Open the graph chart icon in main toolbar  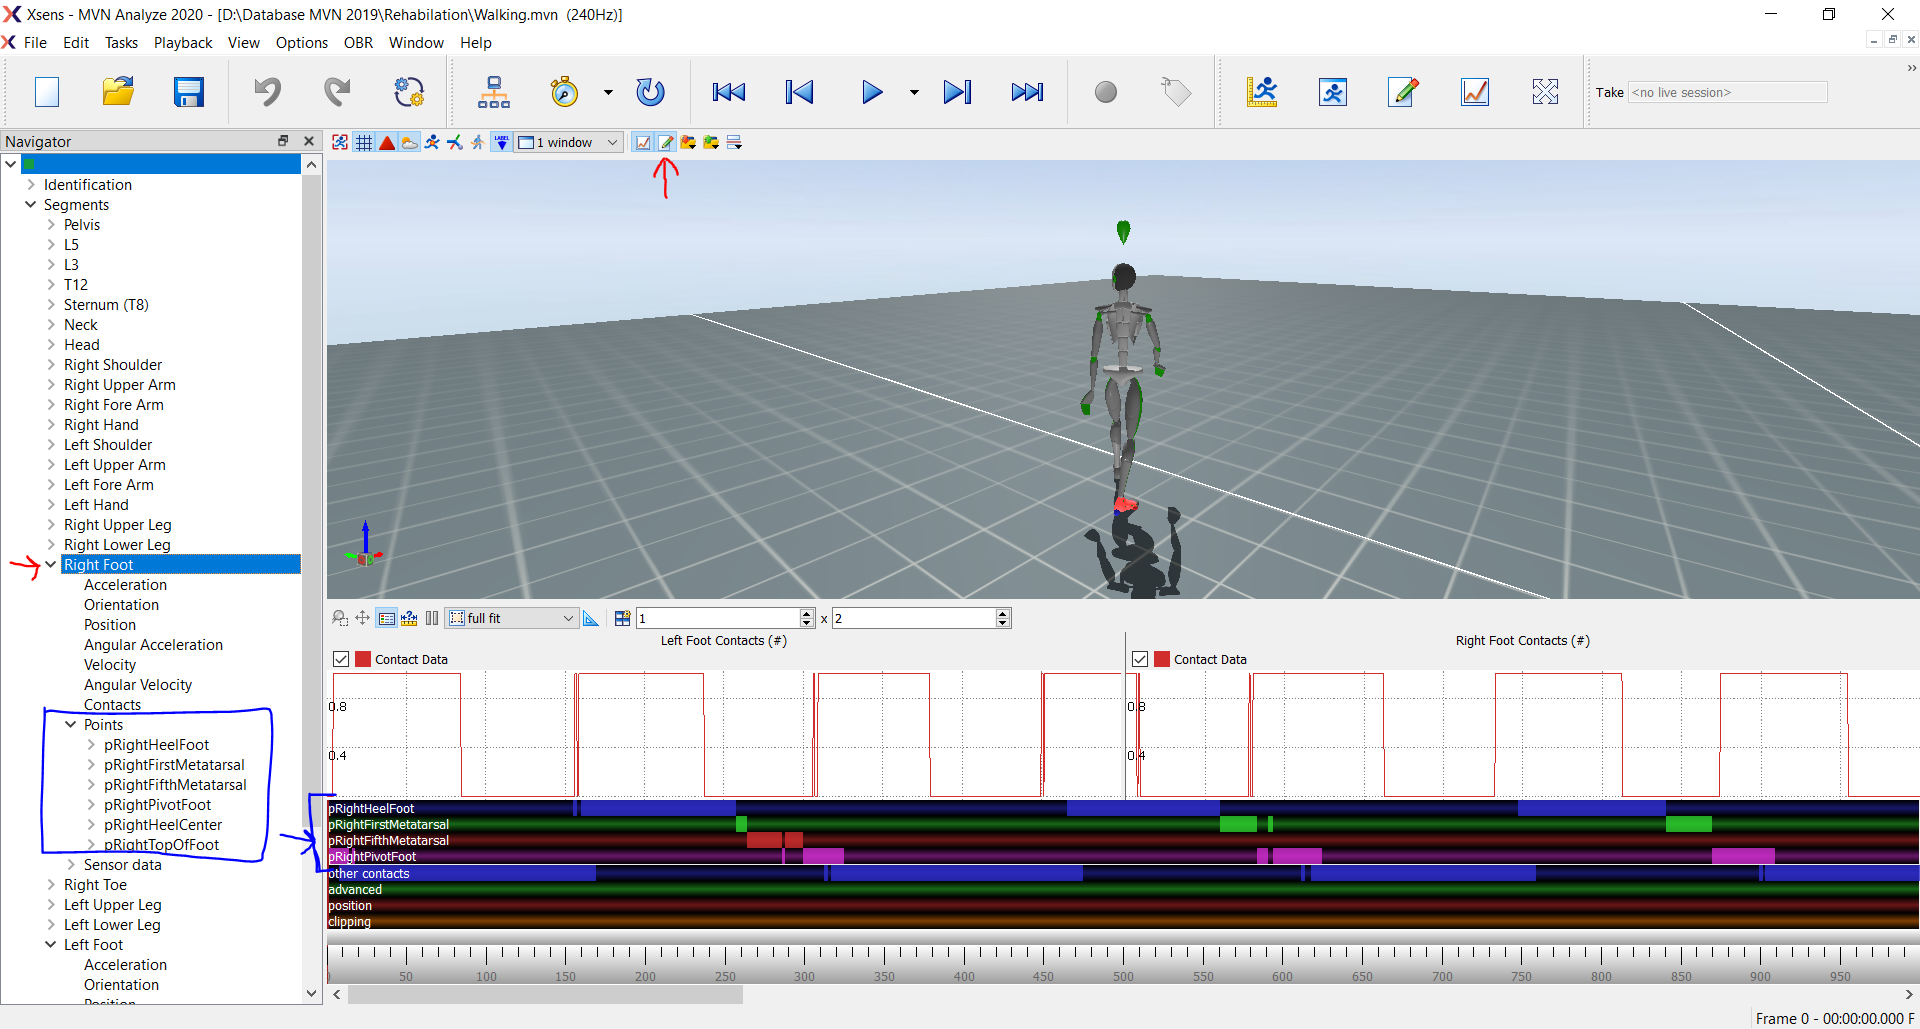tap(1475, 92)
